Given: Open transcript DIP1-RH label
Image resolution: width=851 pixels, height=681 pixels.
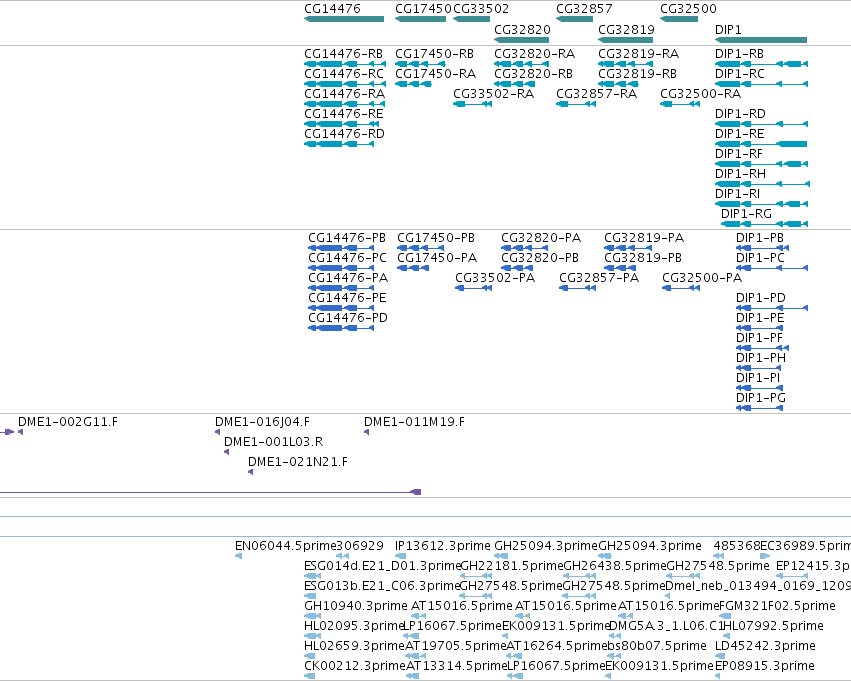Looking at the screenshot, I should pos(740,174).
